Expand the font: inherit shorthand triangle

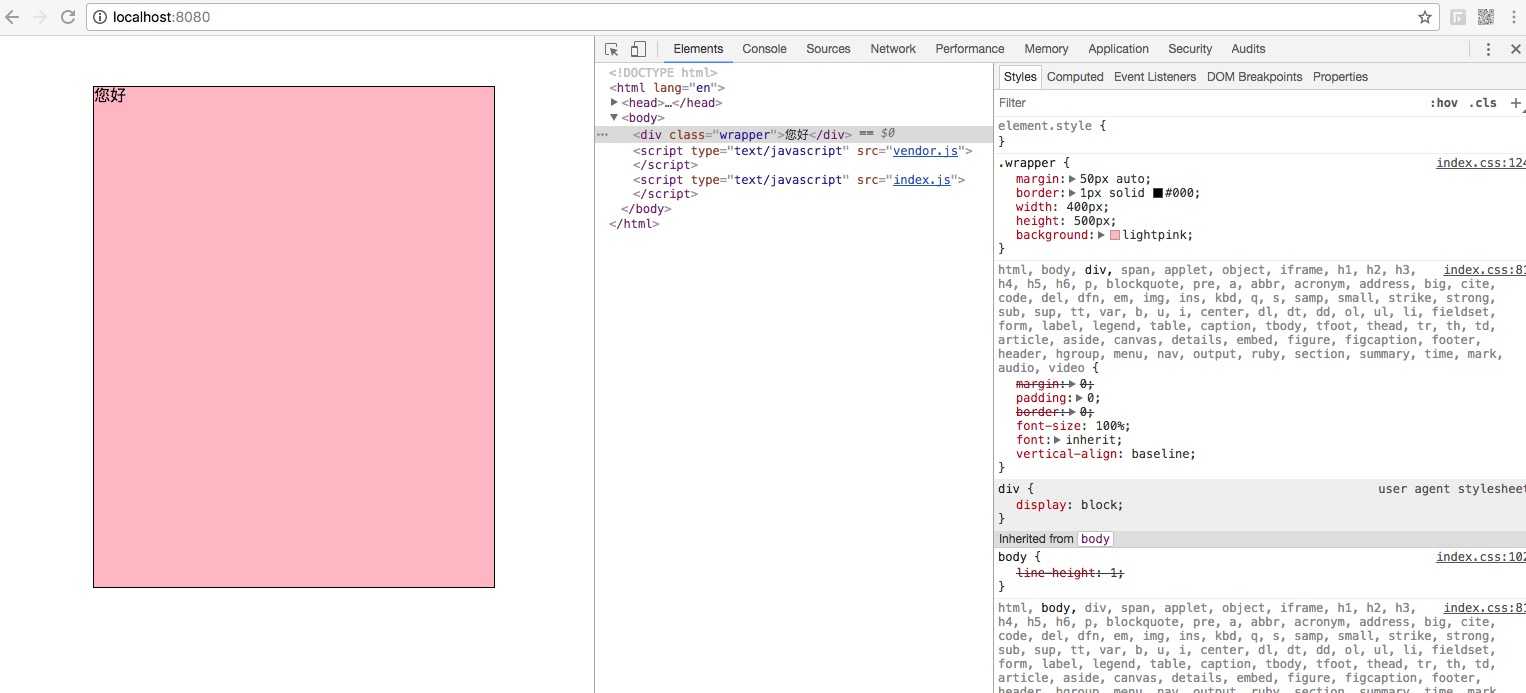tap(1059, 440)
